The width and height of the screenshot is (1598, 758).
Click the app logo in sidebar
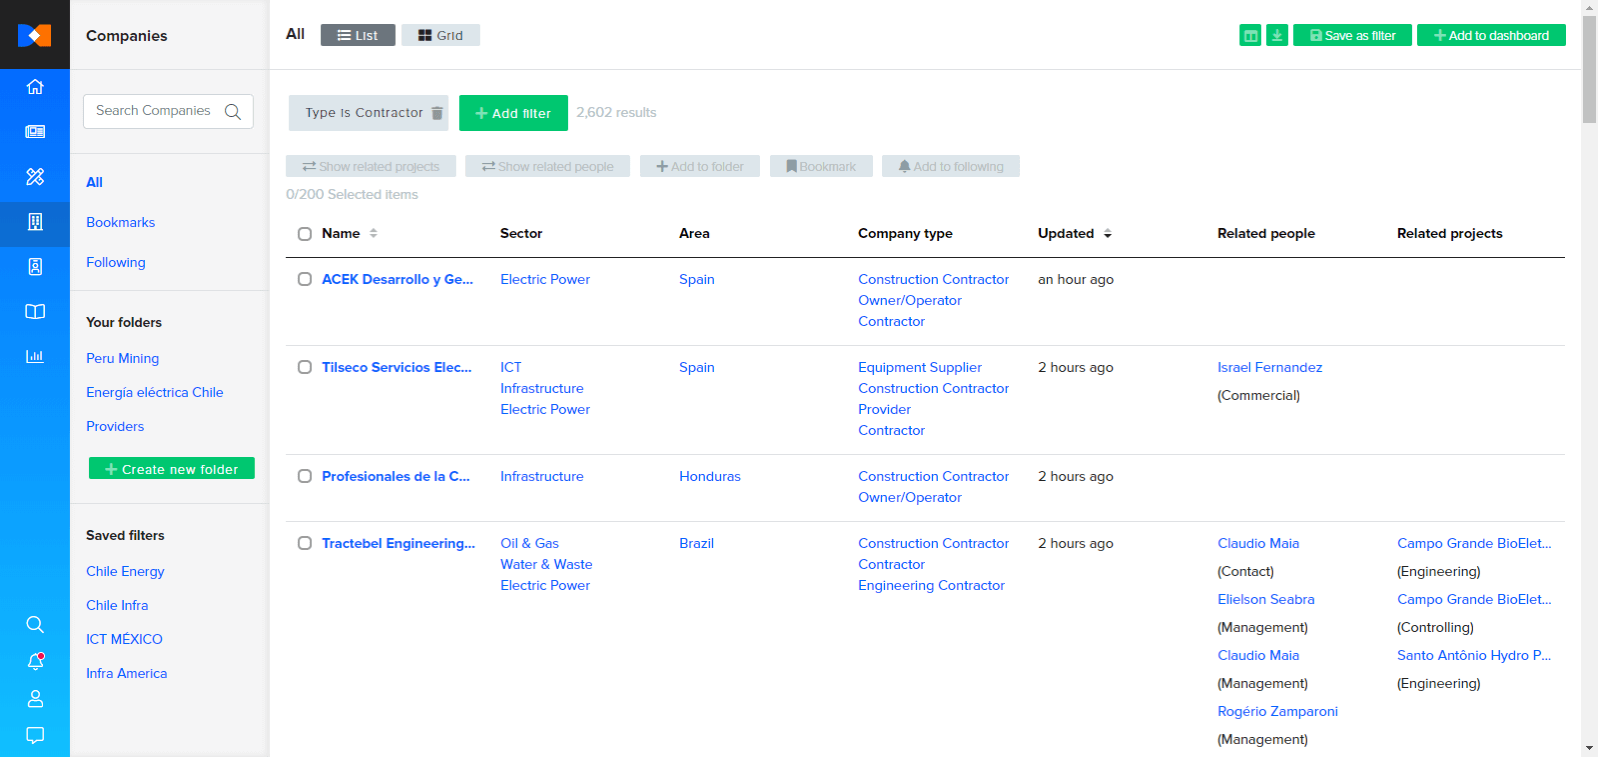click(x=35, y=35)
